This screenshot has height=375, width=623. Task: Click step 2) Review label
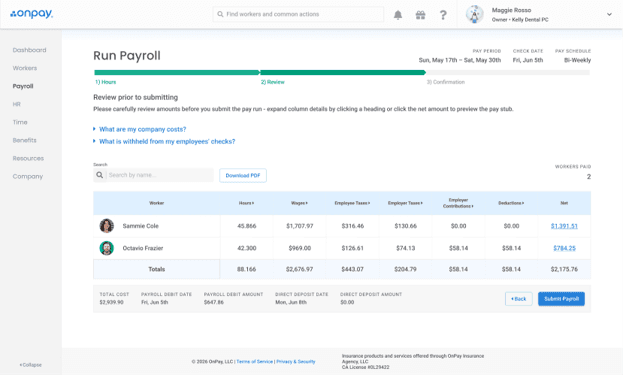click(x=273, y=82)
